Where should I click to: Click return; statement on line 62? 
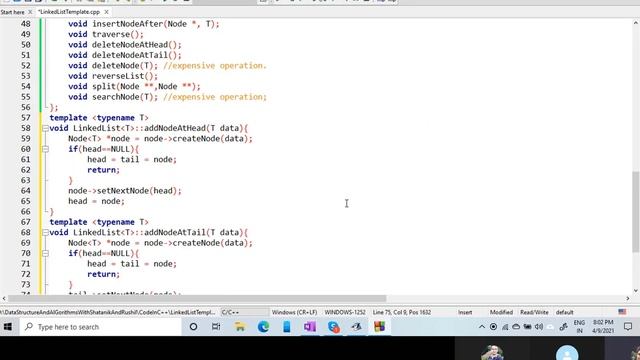(104, 170)
